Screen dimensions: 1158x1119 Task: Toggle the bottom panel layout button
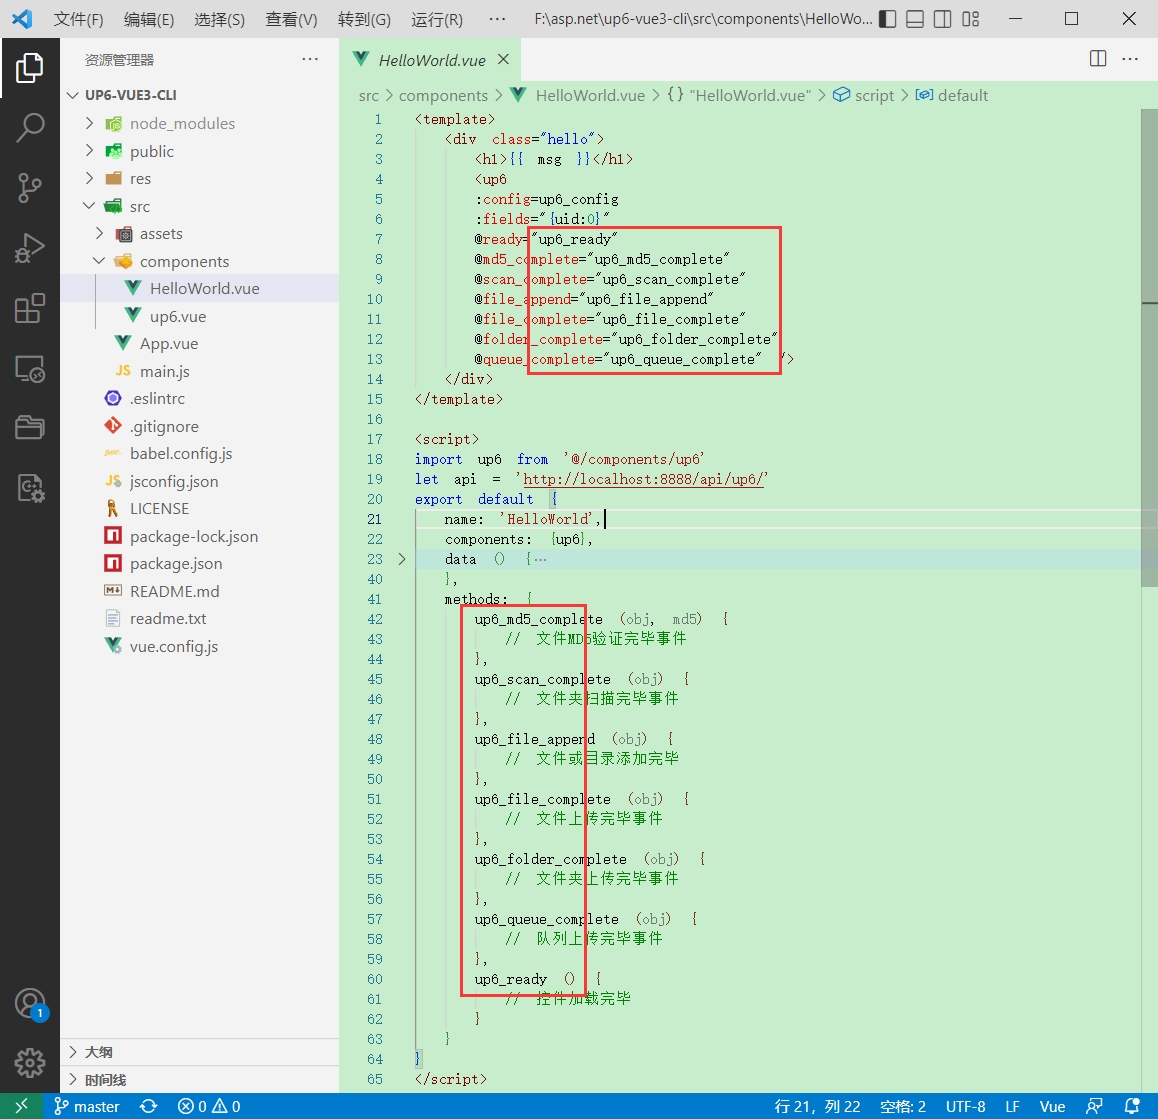pos(915,19)
